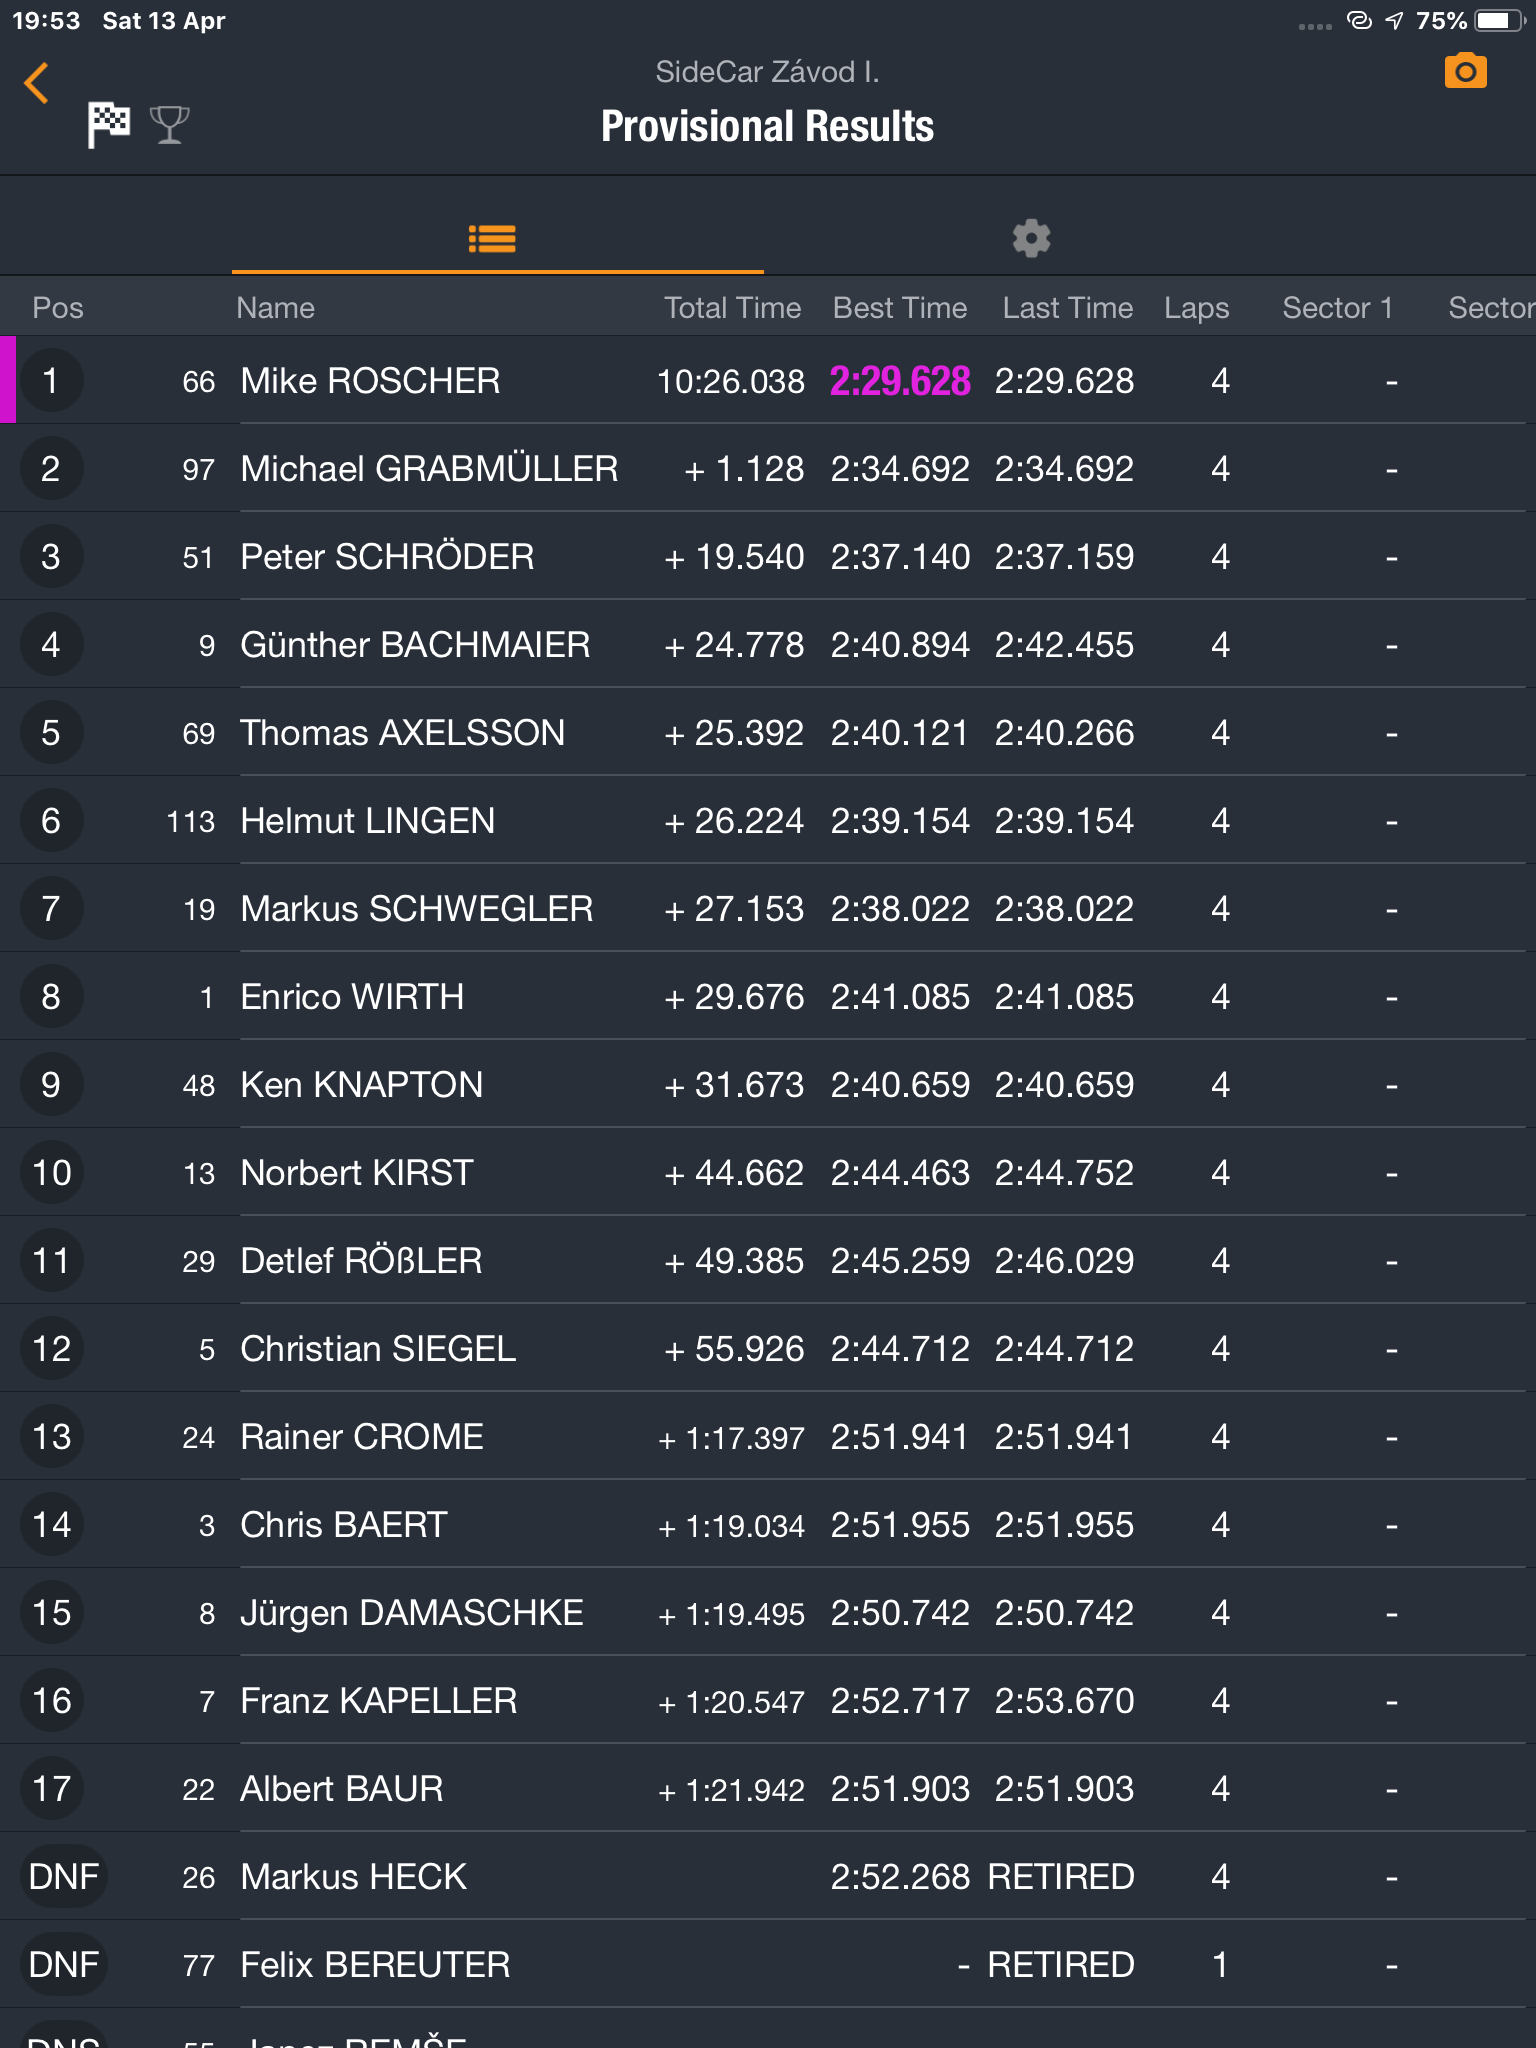Tap the battery indicator in status bar
The width and height of the screenshot is (1536, 2048).
1500,21
